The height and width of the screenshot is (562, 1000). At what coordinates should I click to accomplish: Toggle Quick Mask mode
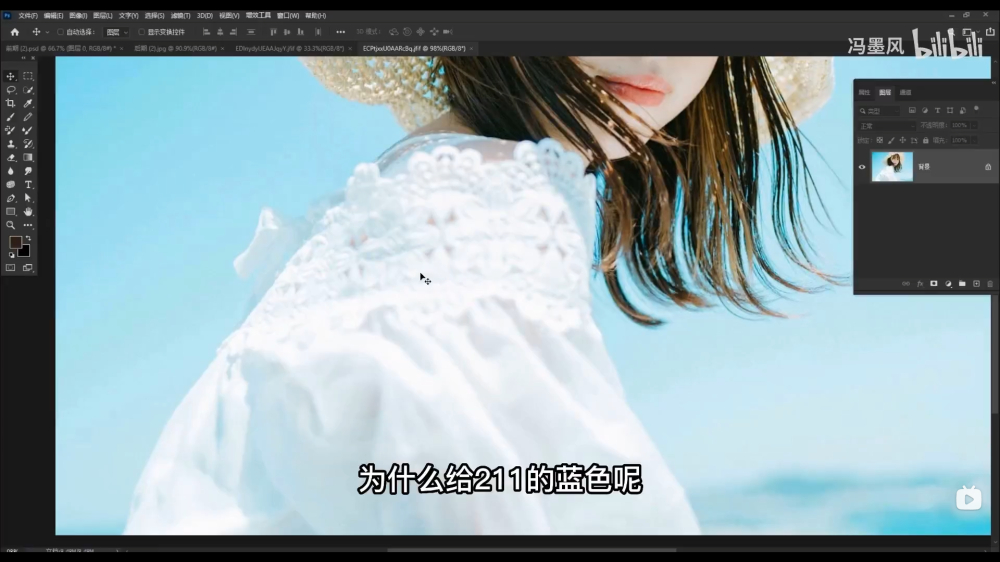pos(11,268)
